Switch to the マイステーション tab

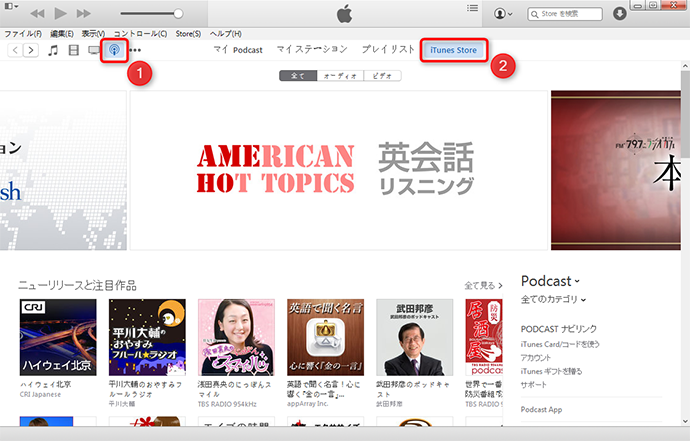(x=312, y=49)
